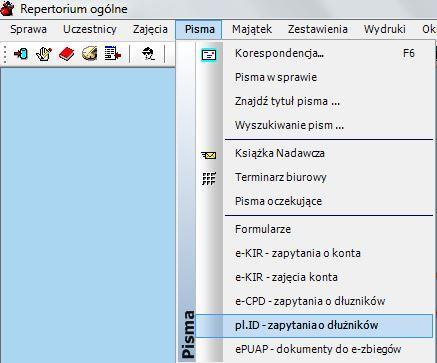Viewport: 437px width, 363px height.
Task: Click the hand with pen toolbar icon
Action: tap(44, 54)
